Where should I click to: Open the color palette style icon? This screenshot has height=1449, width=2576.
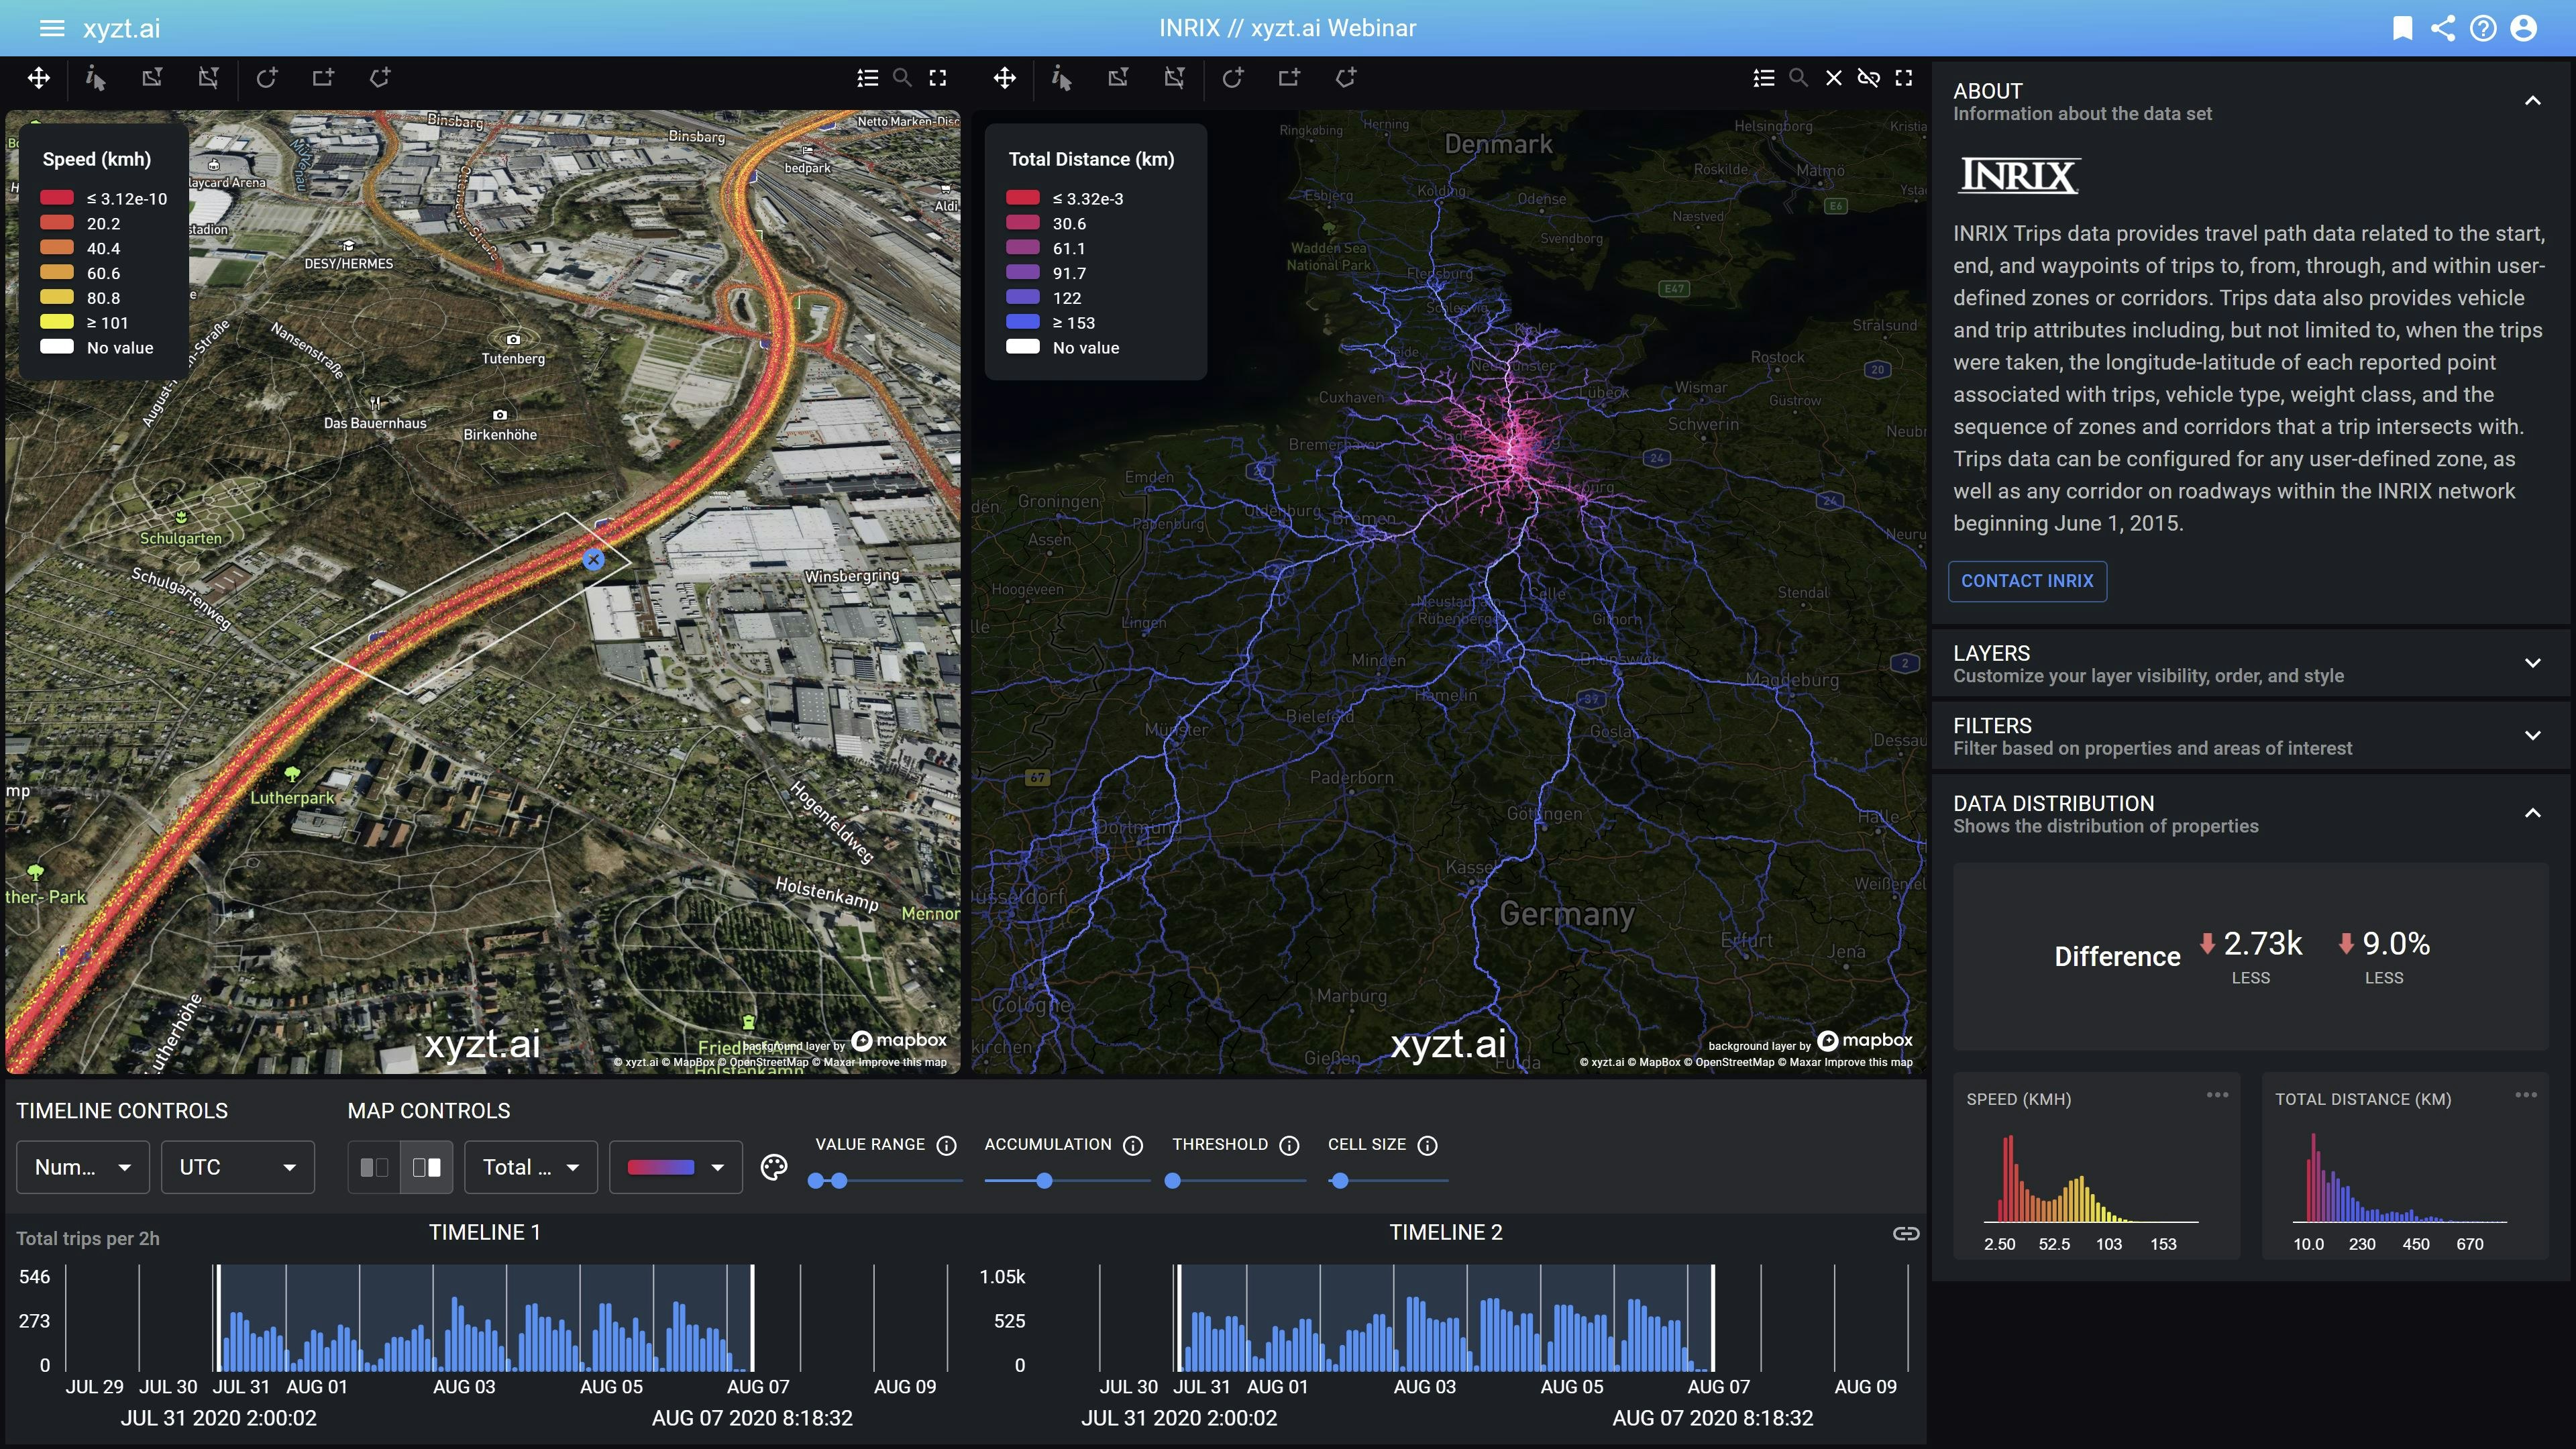[773, 1167]
